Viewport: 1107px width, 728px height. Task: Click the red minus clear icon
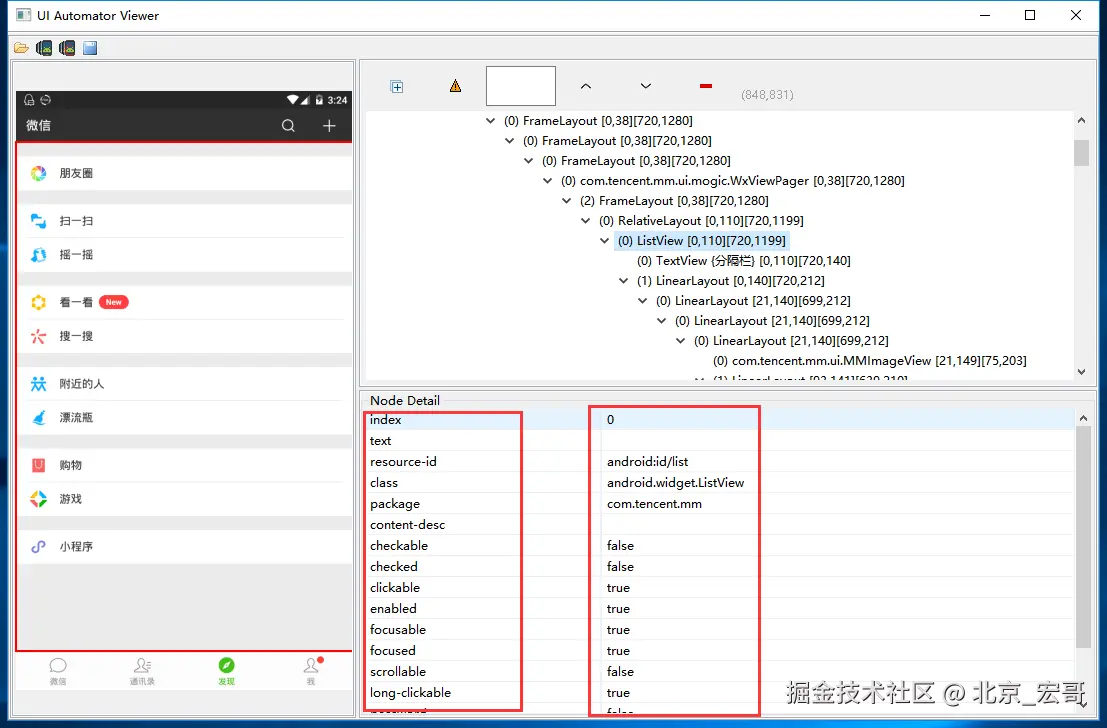point(705,86)
